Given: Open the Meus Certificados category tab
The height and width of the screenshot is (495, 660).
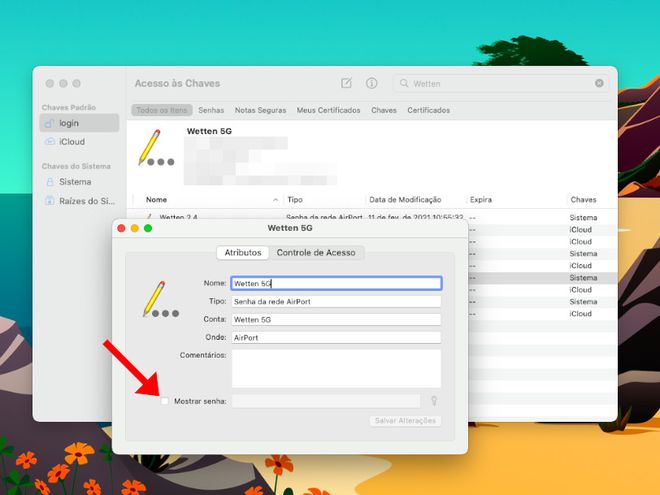Looking at the screenshot, I should tap(328, 110).
